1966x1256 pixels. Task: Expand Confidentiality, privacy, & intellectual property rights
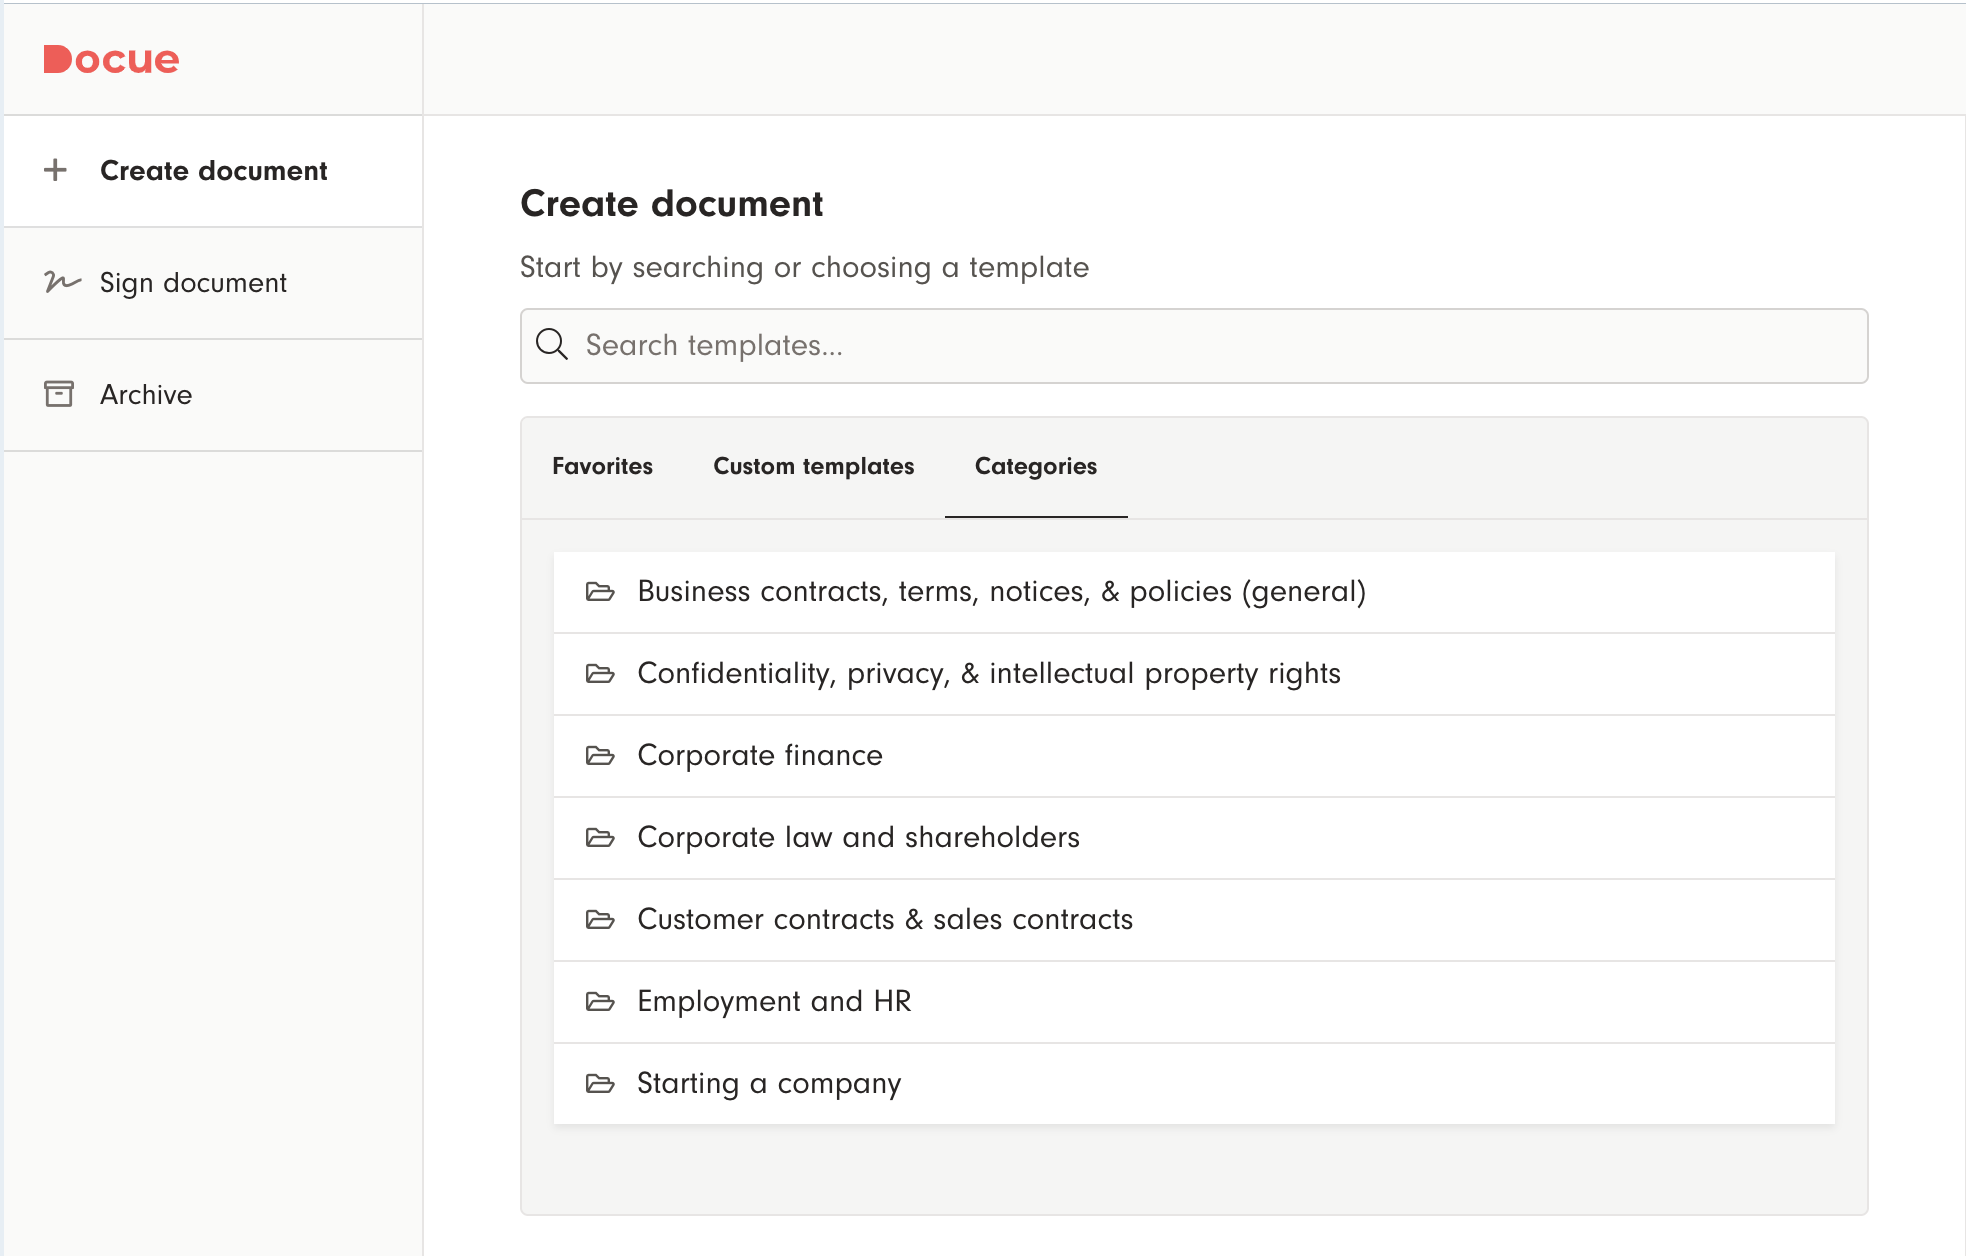988,674
